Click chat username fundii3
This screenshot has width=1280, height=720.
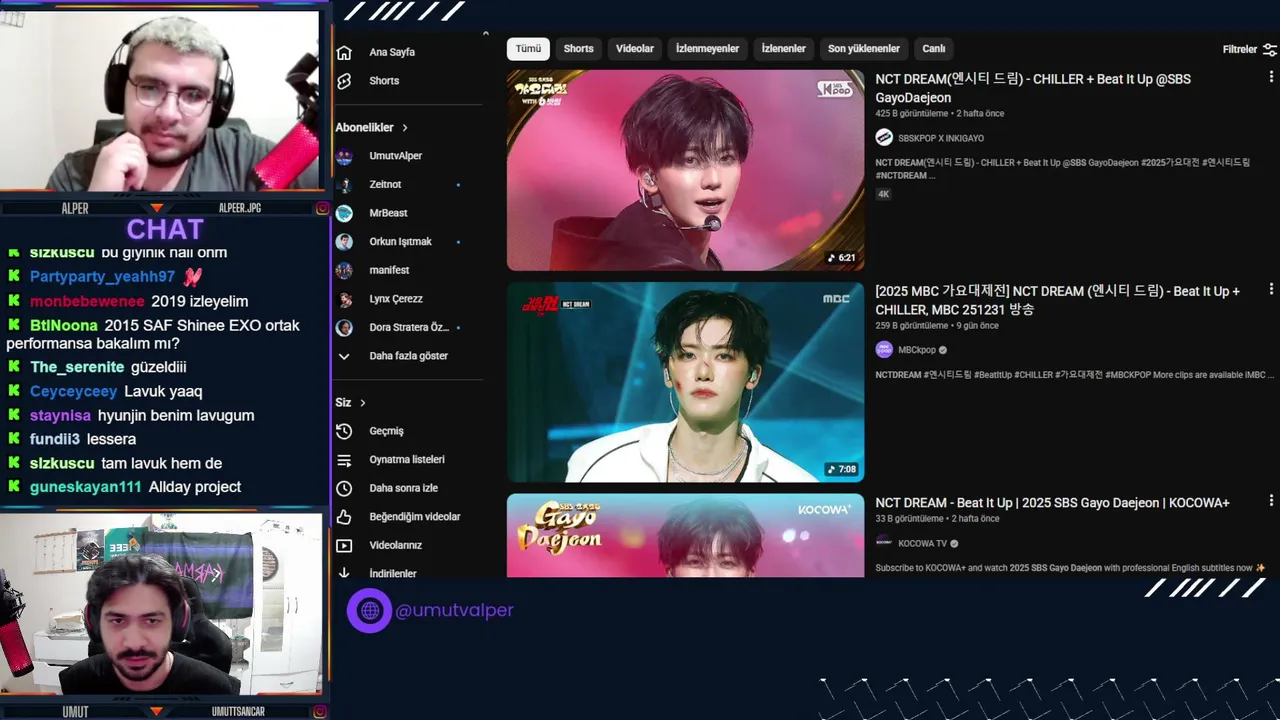[55, 439]
